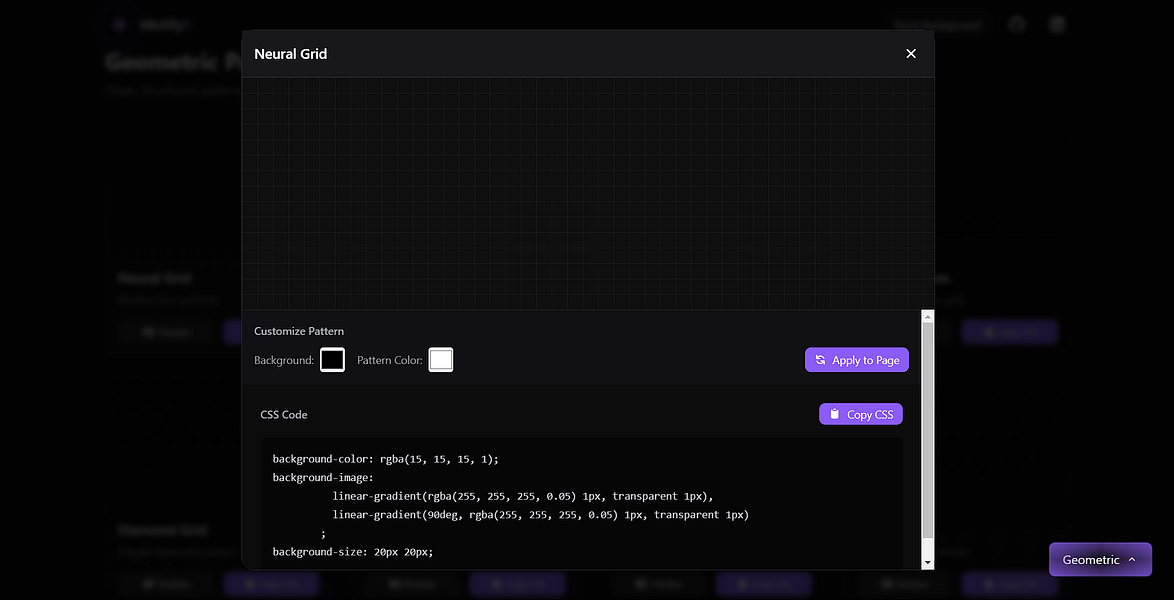Click the blurred GitHub icon in the page header
The image size is (1174, 600).
(1016, 25)
